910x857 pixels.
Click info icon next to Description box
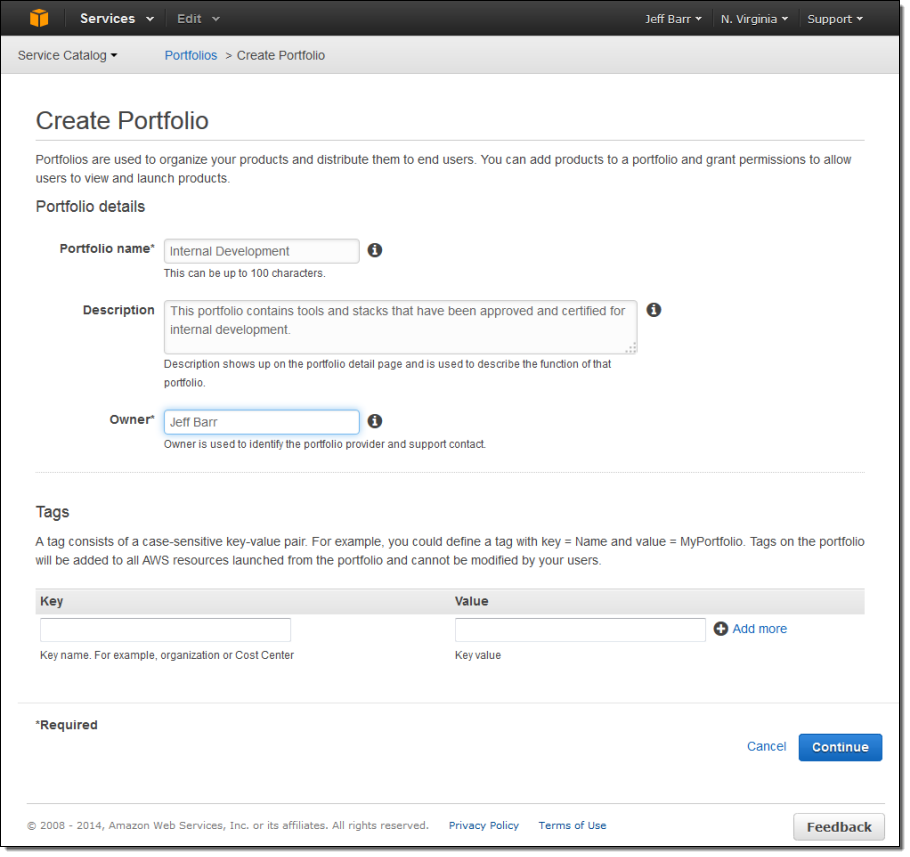[653, 310]
